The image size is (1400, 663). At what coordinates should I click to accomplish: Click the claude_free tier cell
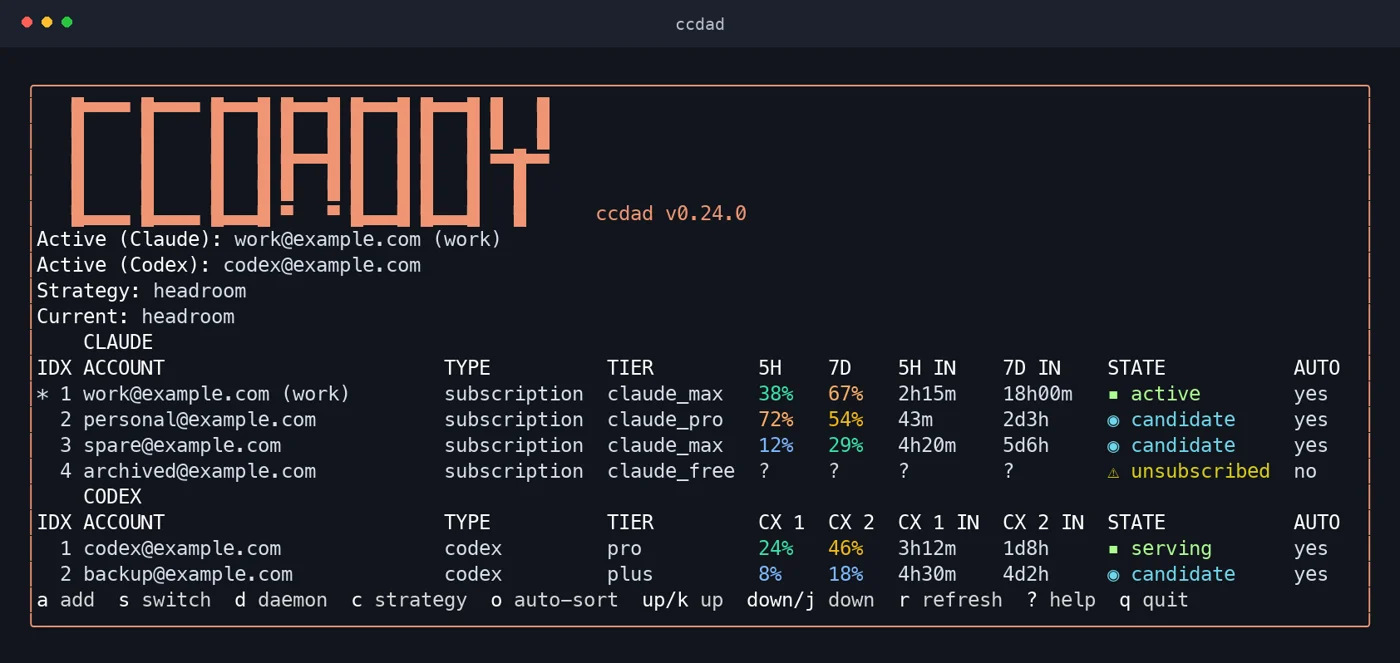(x=671, y=472)
